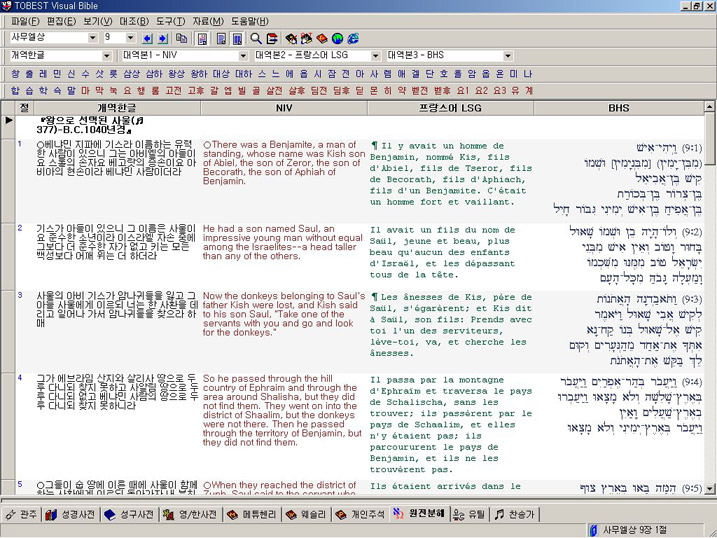717x538 pixels.
Task: Jump to Hebrews via 히 link
Action: (387, 91)
